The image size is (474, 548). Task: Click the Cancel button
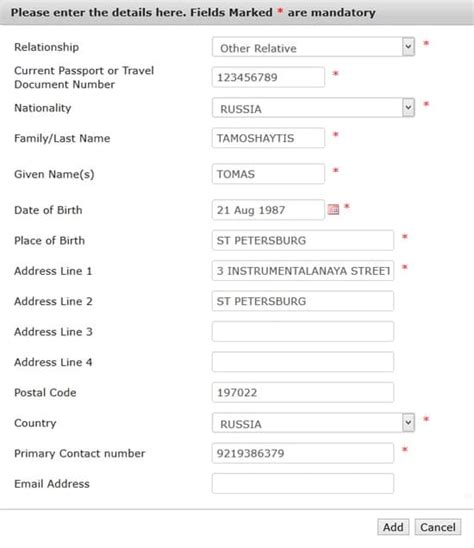[438, 527]
